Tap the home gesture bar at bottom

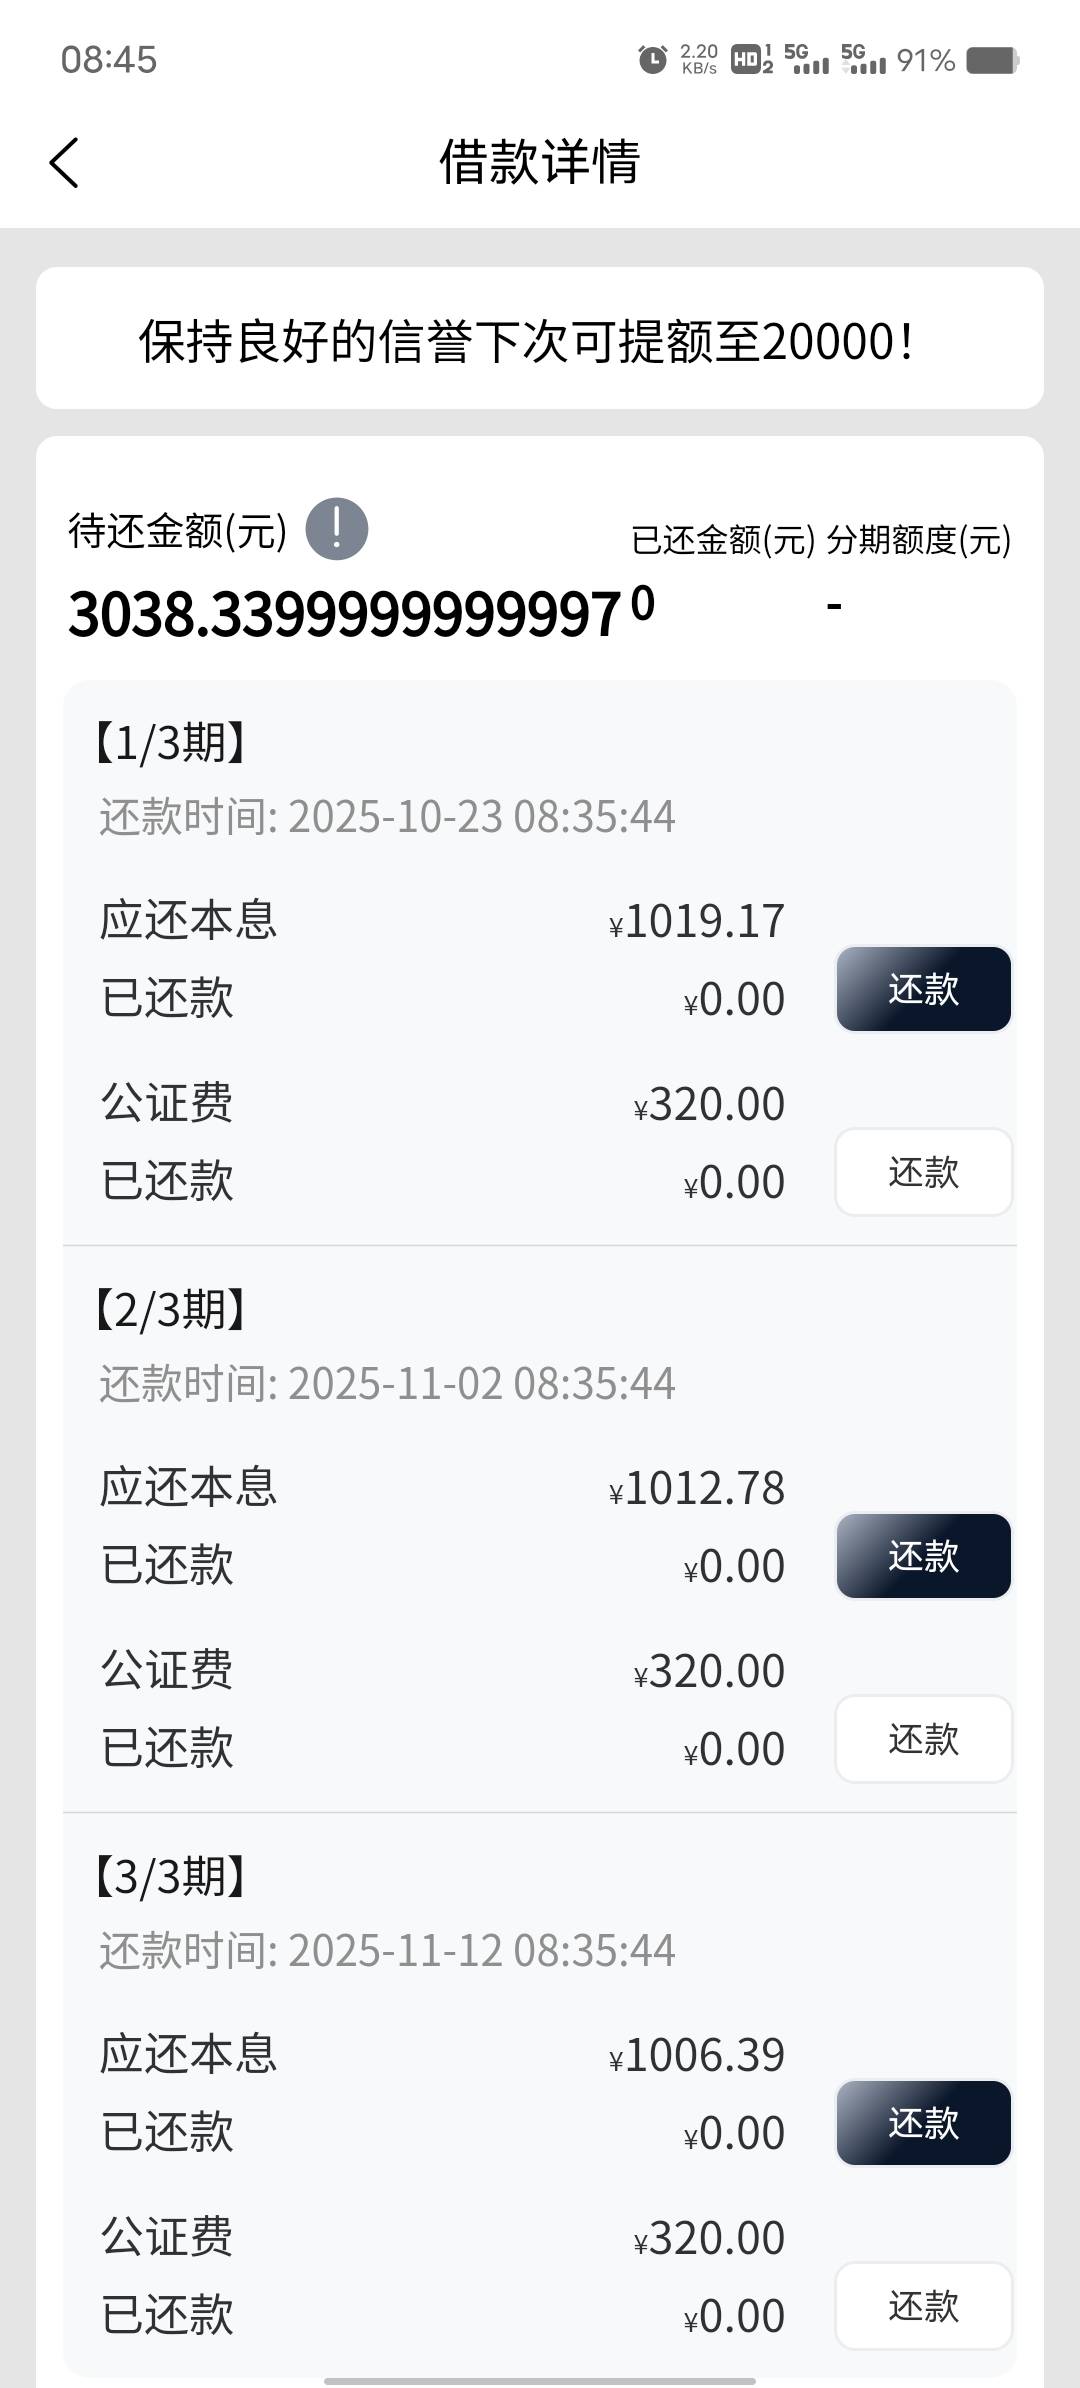[x=540, y=2381]
